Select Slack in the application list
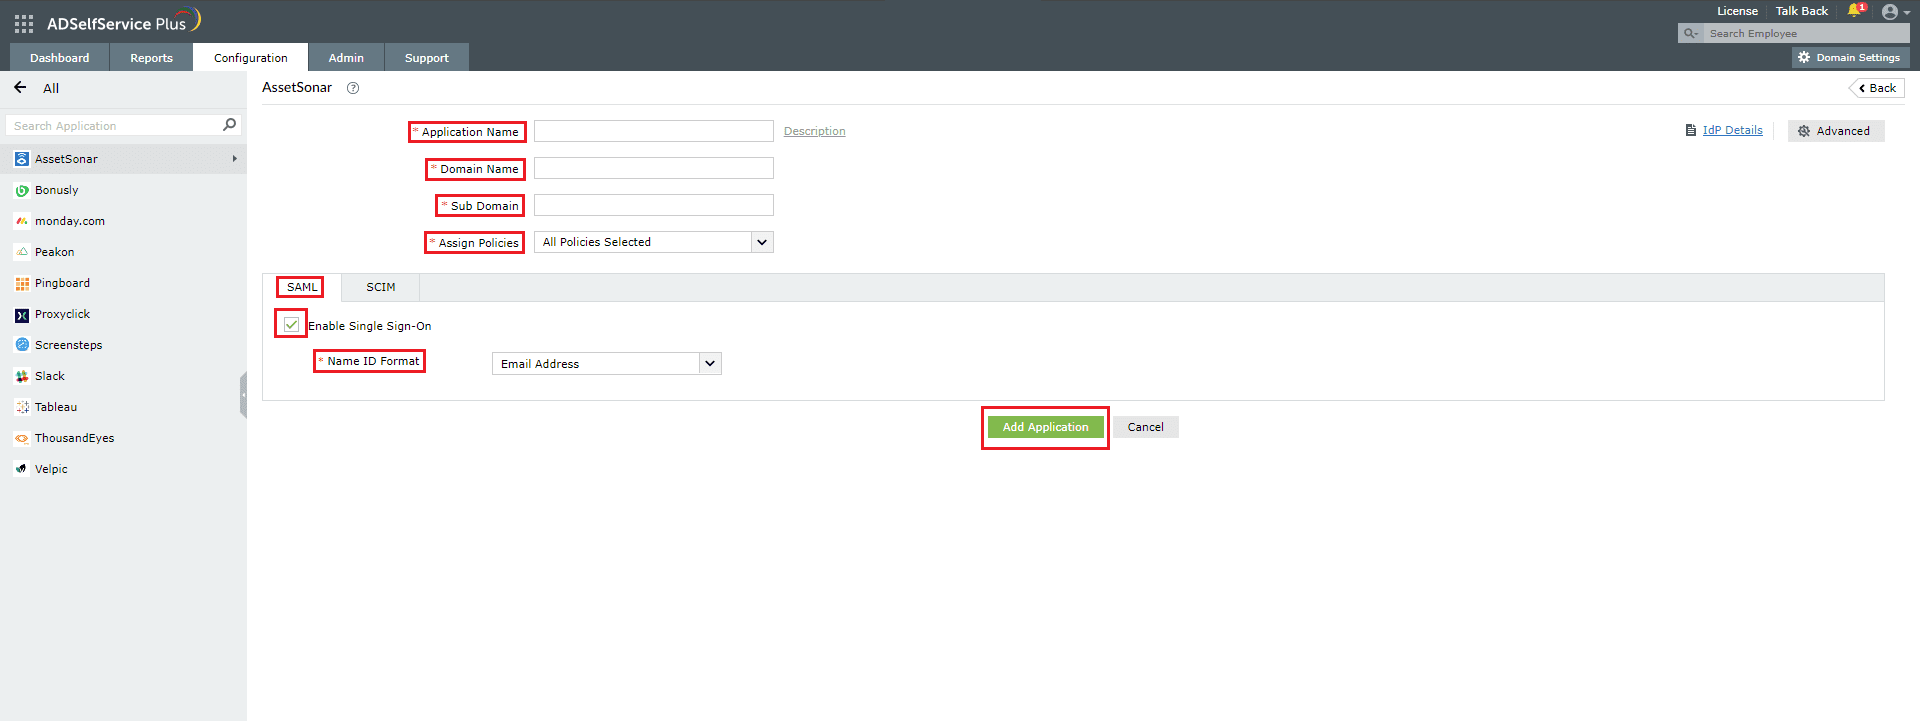Viewport: 1920px width, 721px height. pyautogui.click(x=123, y=376)
